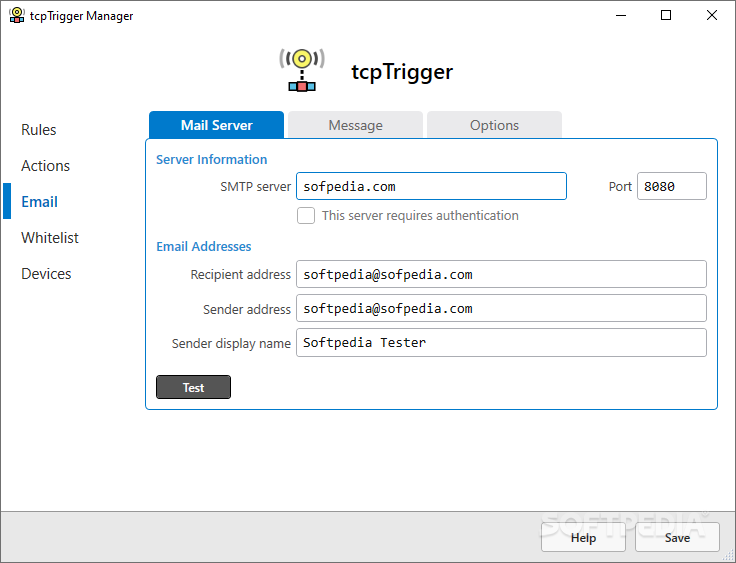This screenshot has width=736, height=563.
Task: Click the 'Sender display name' label
Action: coord(231,344)
